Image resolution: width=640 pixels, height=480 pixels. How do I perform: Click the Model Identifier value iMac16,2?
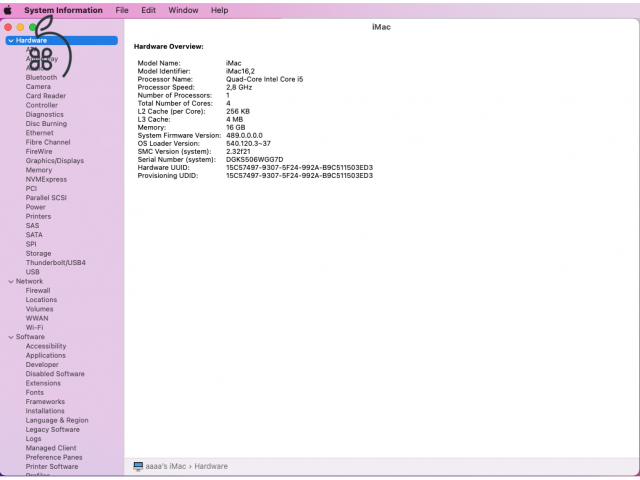(x=240, y=71)
